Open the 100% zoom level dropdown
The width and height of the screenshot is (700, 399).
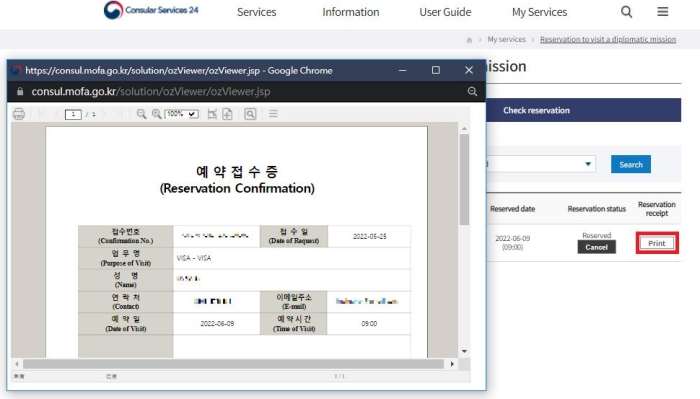coord(181,114)
